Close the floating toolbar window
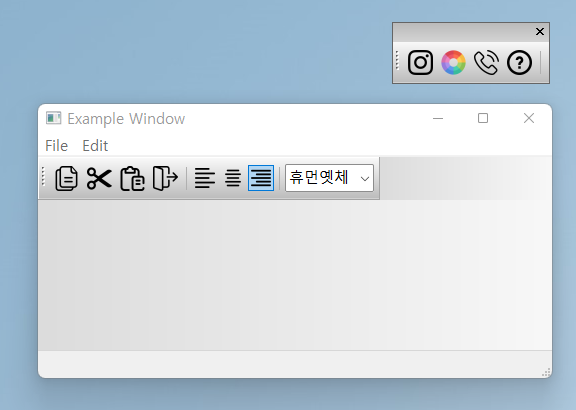Screen dimensions: 576x410 coord(540,32)
